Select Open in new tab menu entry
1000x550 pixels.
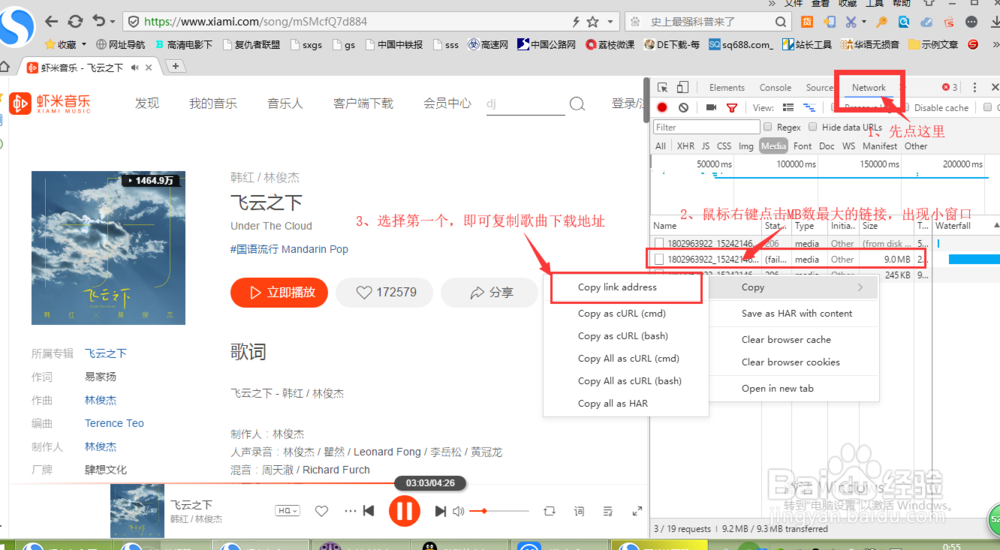click(x=777, y=388)
